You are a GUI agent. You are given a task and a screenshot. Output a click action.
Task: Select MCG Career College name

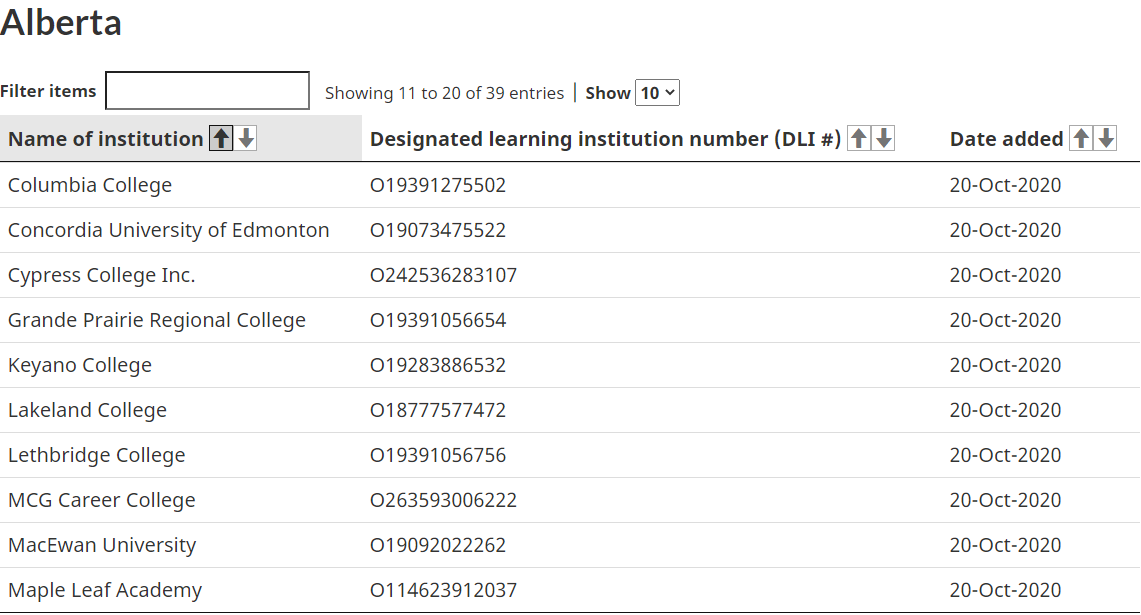[102, 501]
